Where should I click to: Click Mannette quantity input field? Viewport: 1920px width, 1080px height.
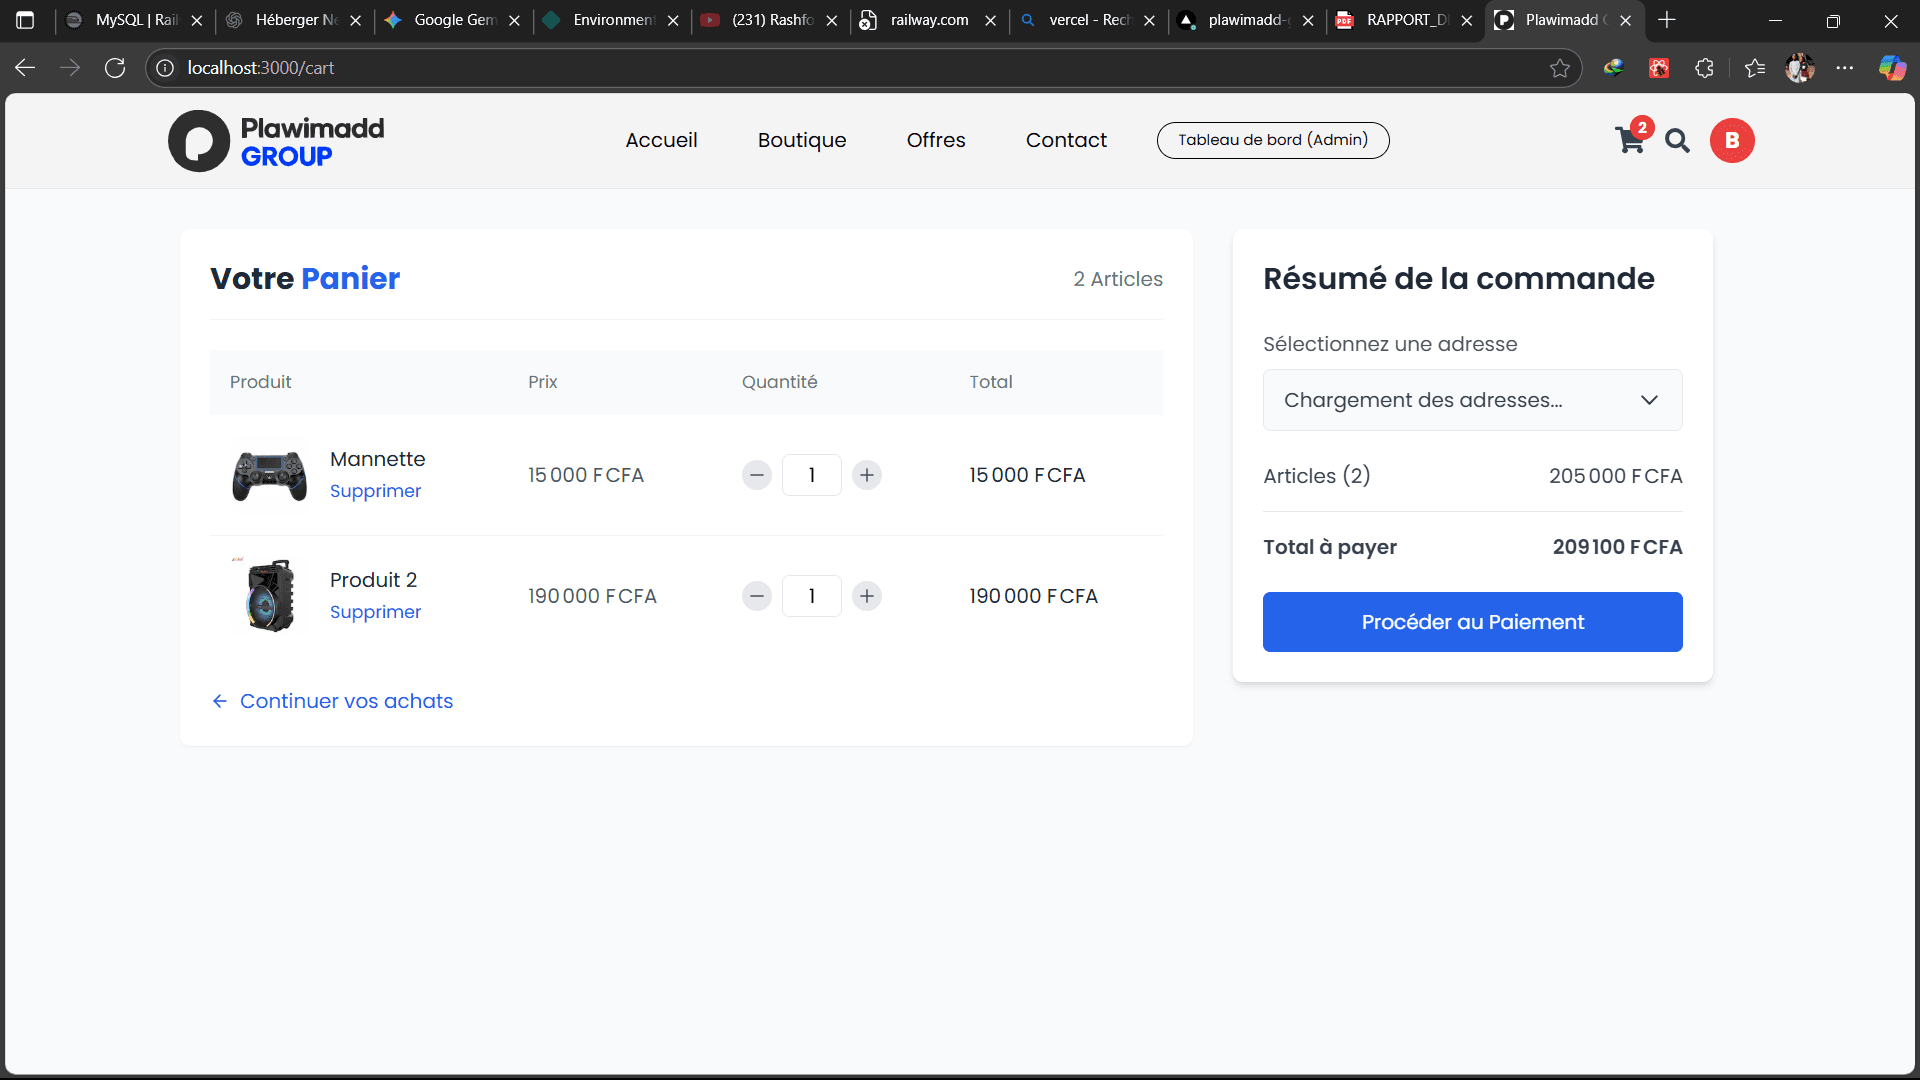(x=811, y=475)
